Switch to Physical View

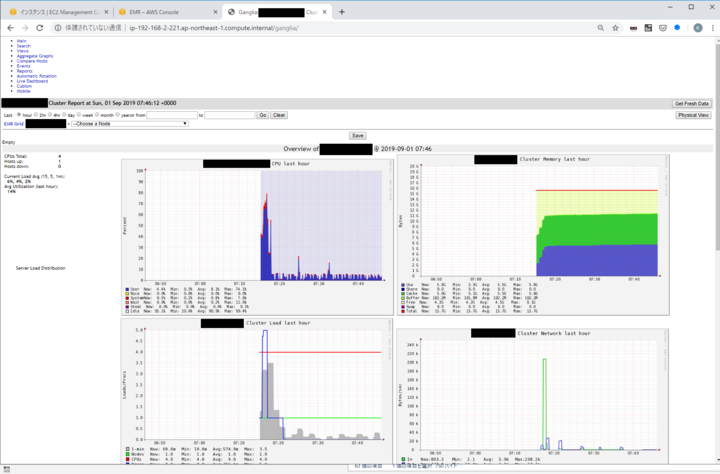(x=693, y=115)
